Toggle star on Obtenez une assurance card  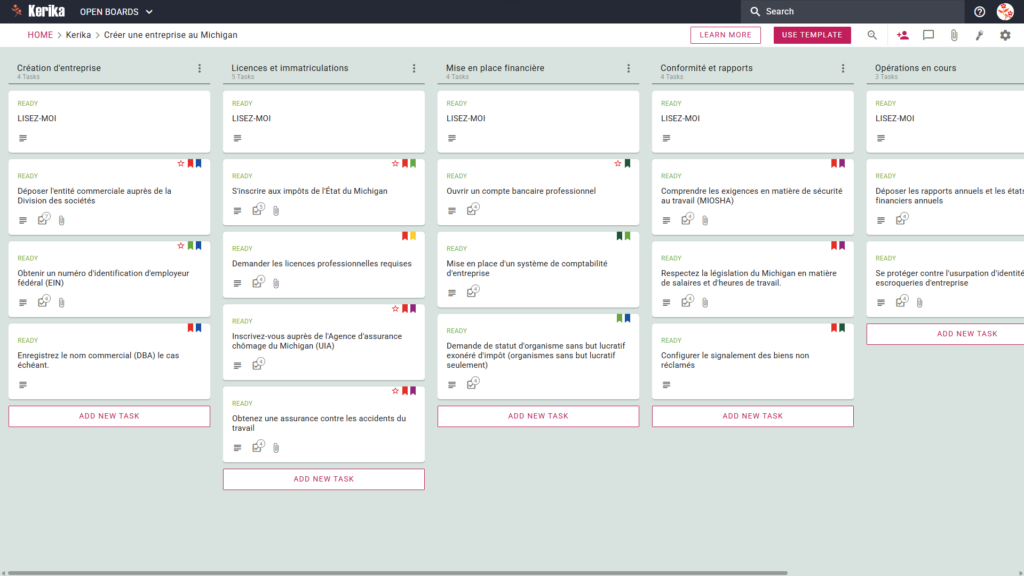point(395,391)
